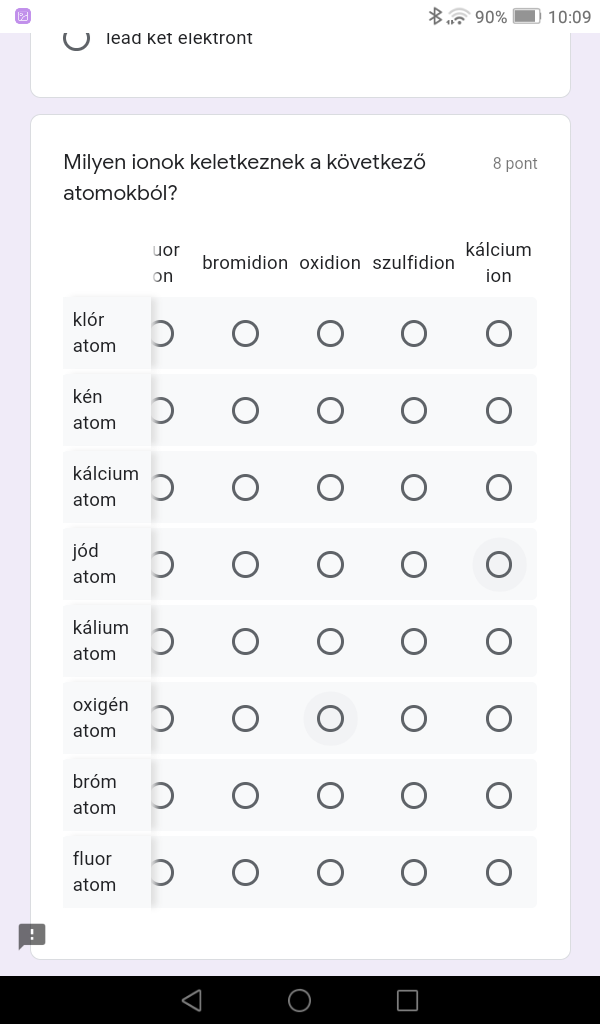Choose kálcium ion in jód atom row
Viewport: 600px width, 1024px height.
click(499, 565)
